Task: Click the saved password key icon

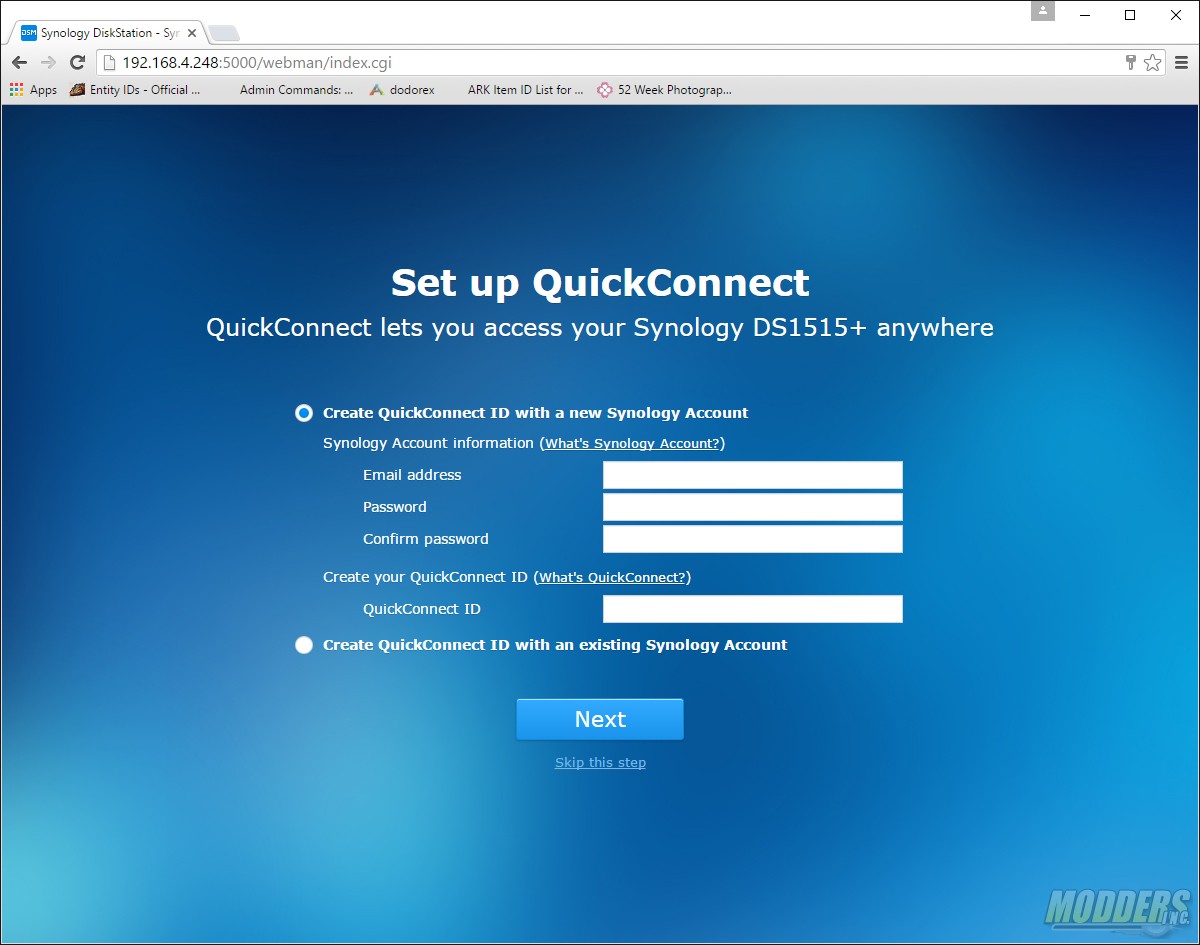Action: coord(1131,62)
